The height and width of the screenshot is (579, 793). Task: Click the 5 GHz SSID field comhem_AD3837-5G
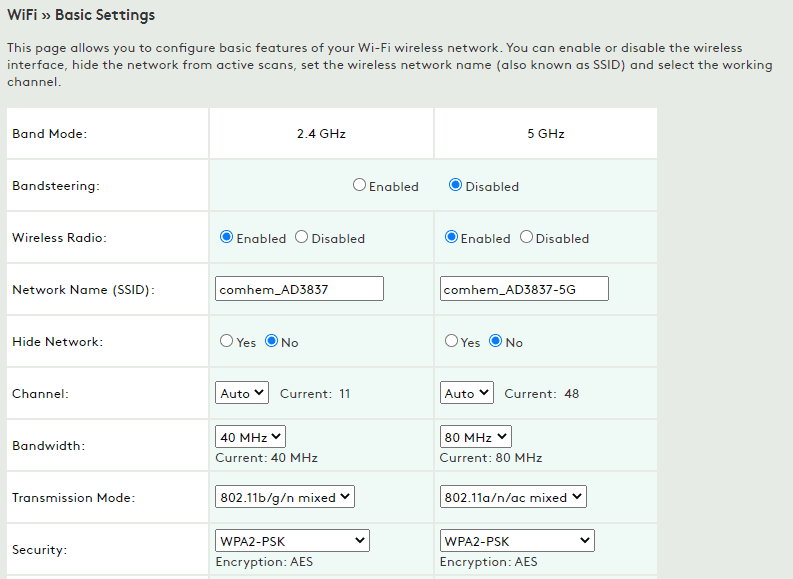coord(524,289)
